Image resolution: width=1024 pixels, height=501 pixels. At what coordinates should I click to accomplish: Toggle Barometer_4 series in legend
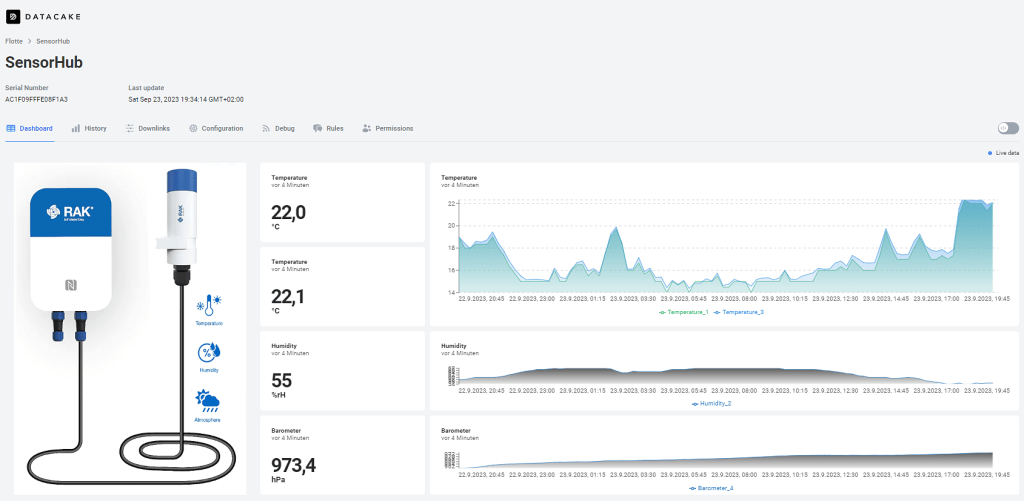coord(712,488)
